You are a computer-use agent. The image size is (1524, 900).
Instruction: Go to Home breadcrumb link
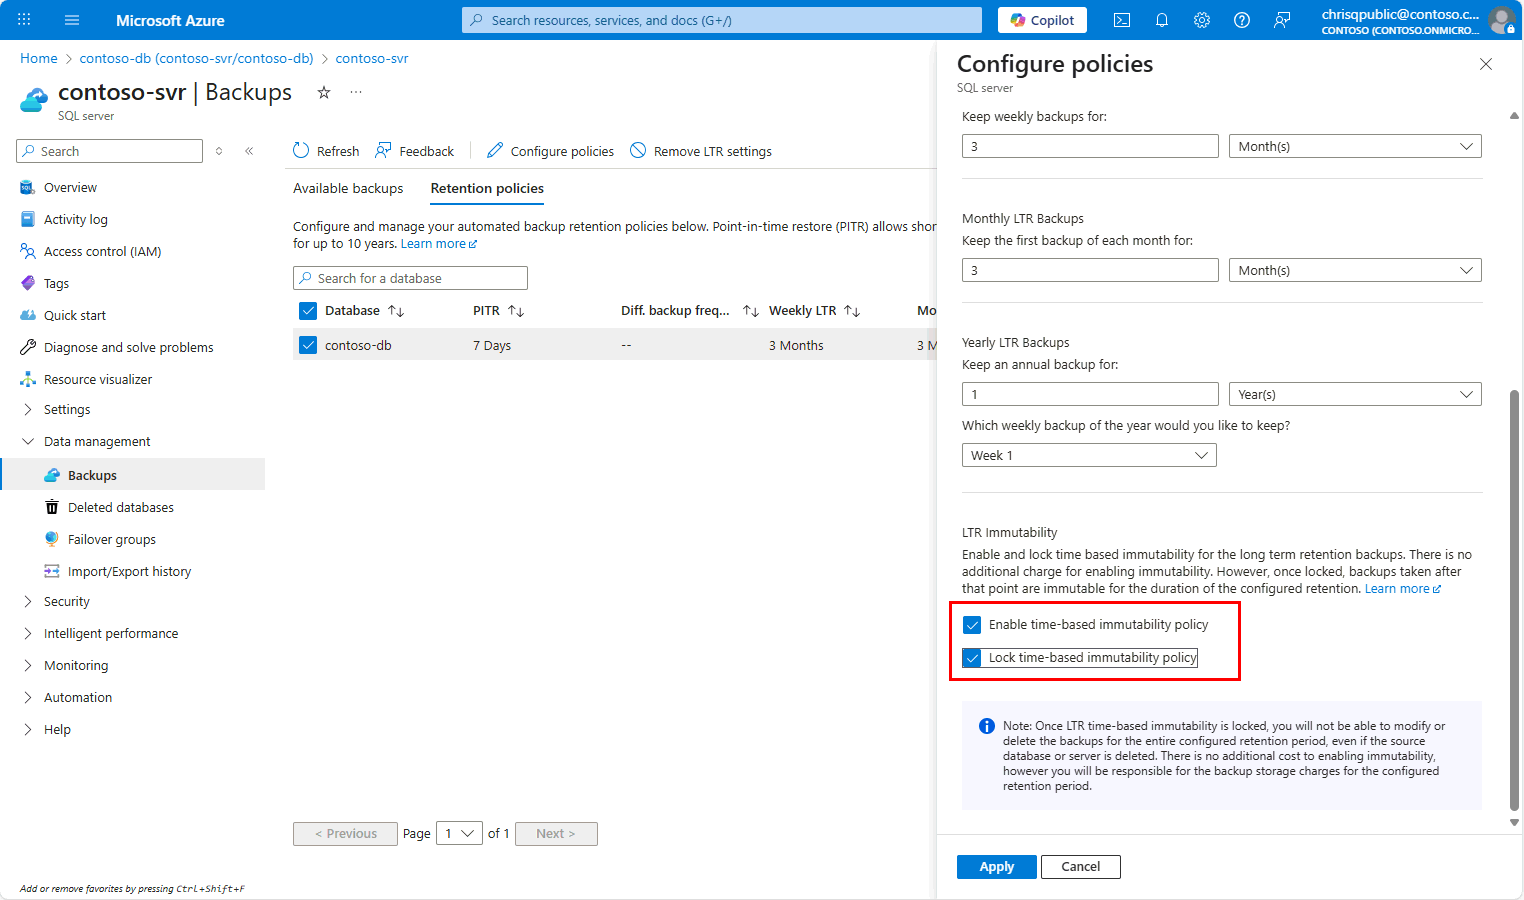coord(39,58)
